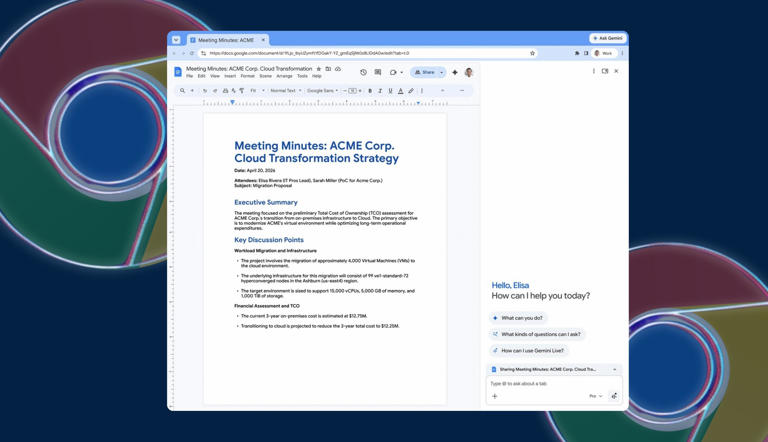Open the Format menu
Viewport: 768px width, 442px height.
pos(247,76)
